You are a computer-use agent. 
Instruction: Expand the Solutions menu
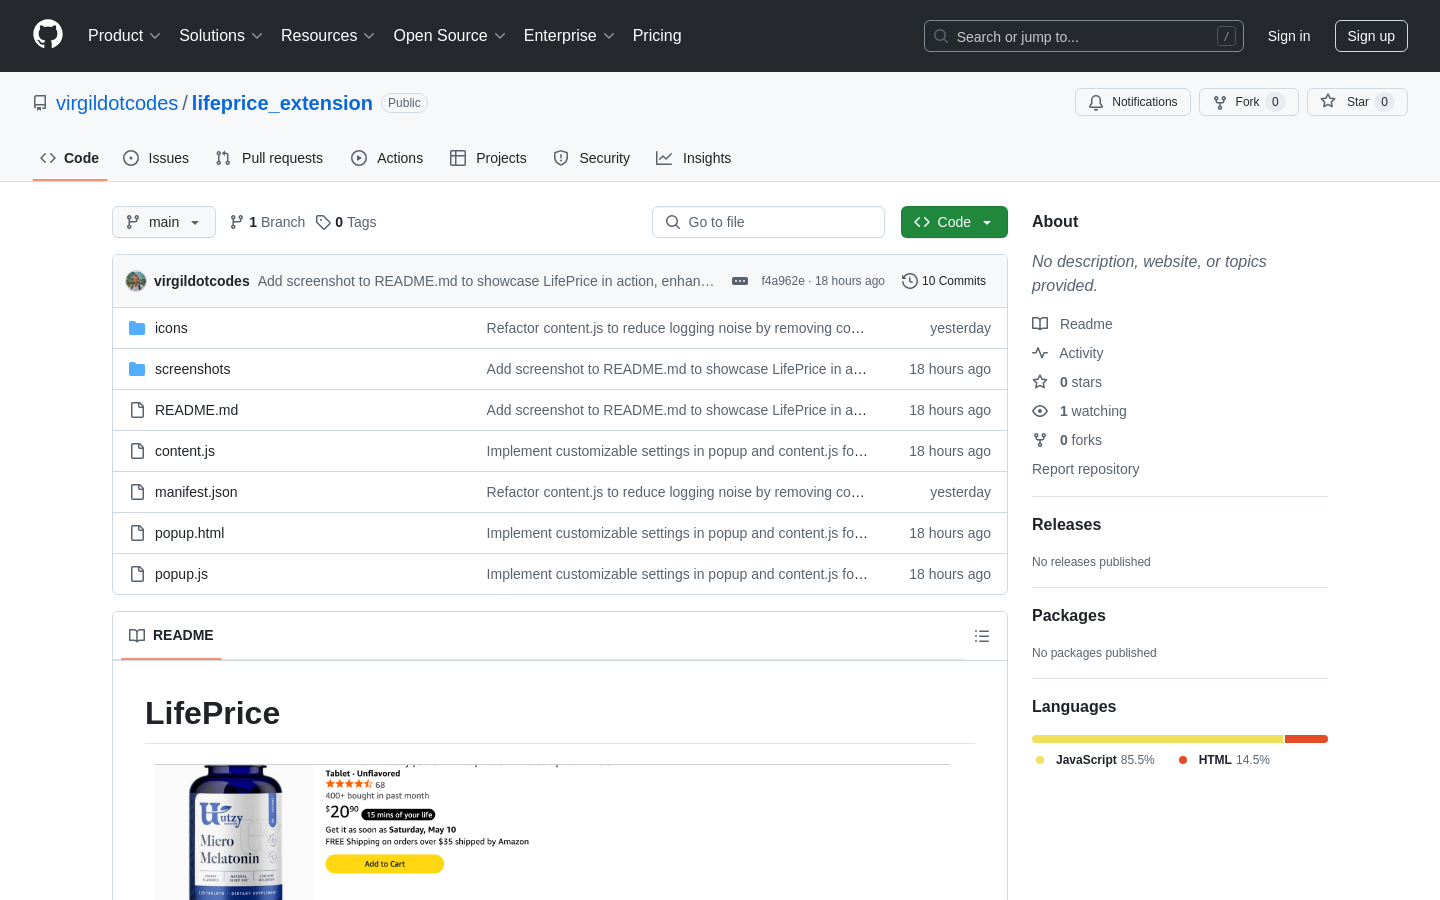click(x=221, y=36)
